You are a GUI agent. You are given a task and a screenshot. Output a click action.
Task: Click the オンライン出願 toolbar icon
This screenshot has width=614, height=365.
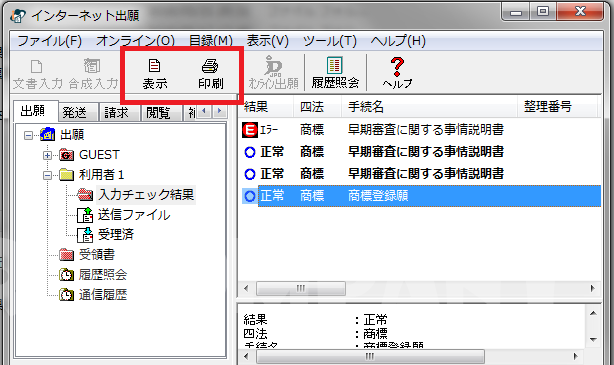(x=273, y=66)
